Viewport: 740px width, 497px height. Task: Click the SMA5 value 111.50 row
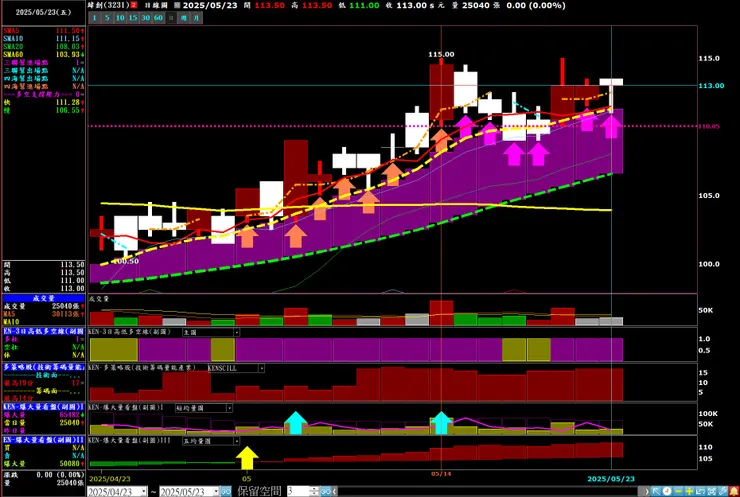click(x=43, y=31)
